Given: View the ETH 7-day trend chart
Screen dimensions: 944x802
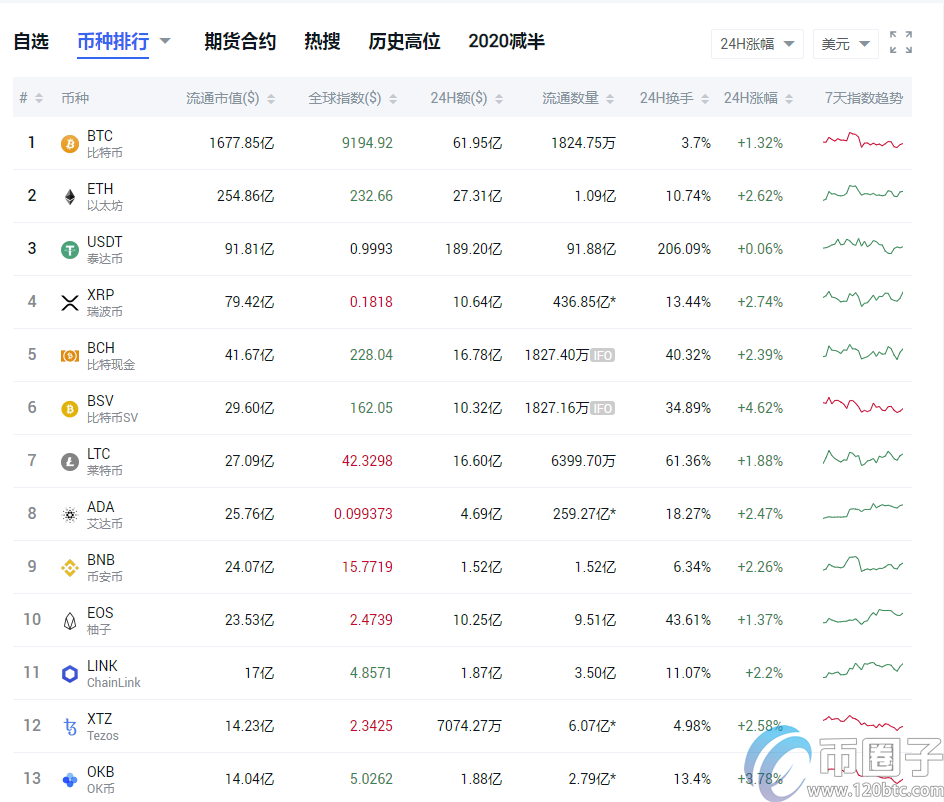Looking at the screenshot, I should [x=863, y=193].
